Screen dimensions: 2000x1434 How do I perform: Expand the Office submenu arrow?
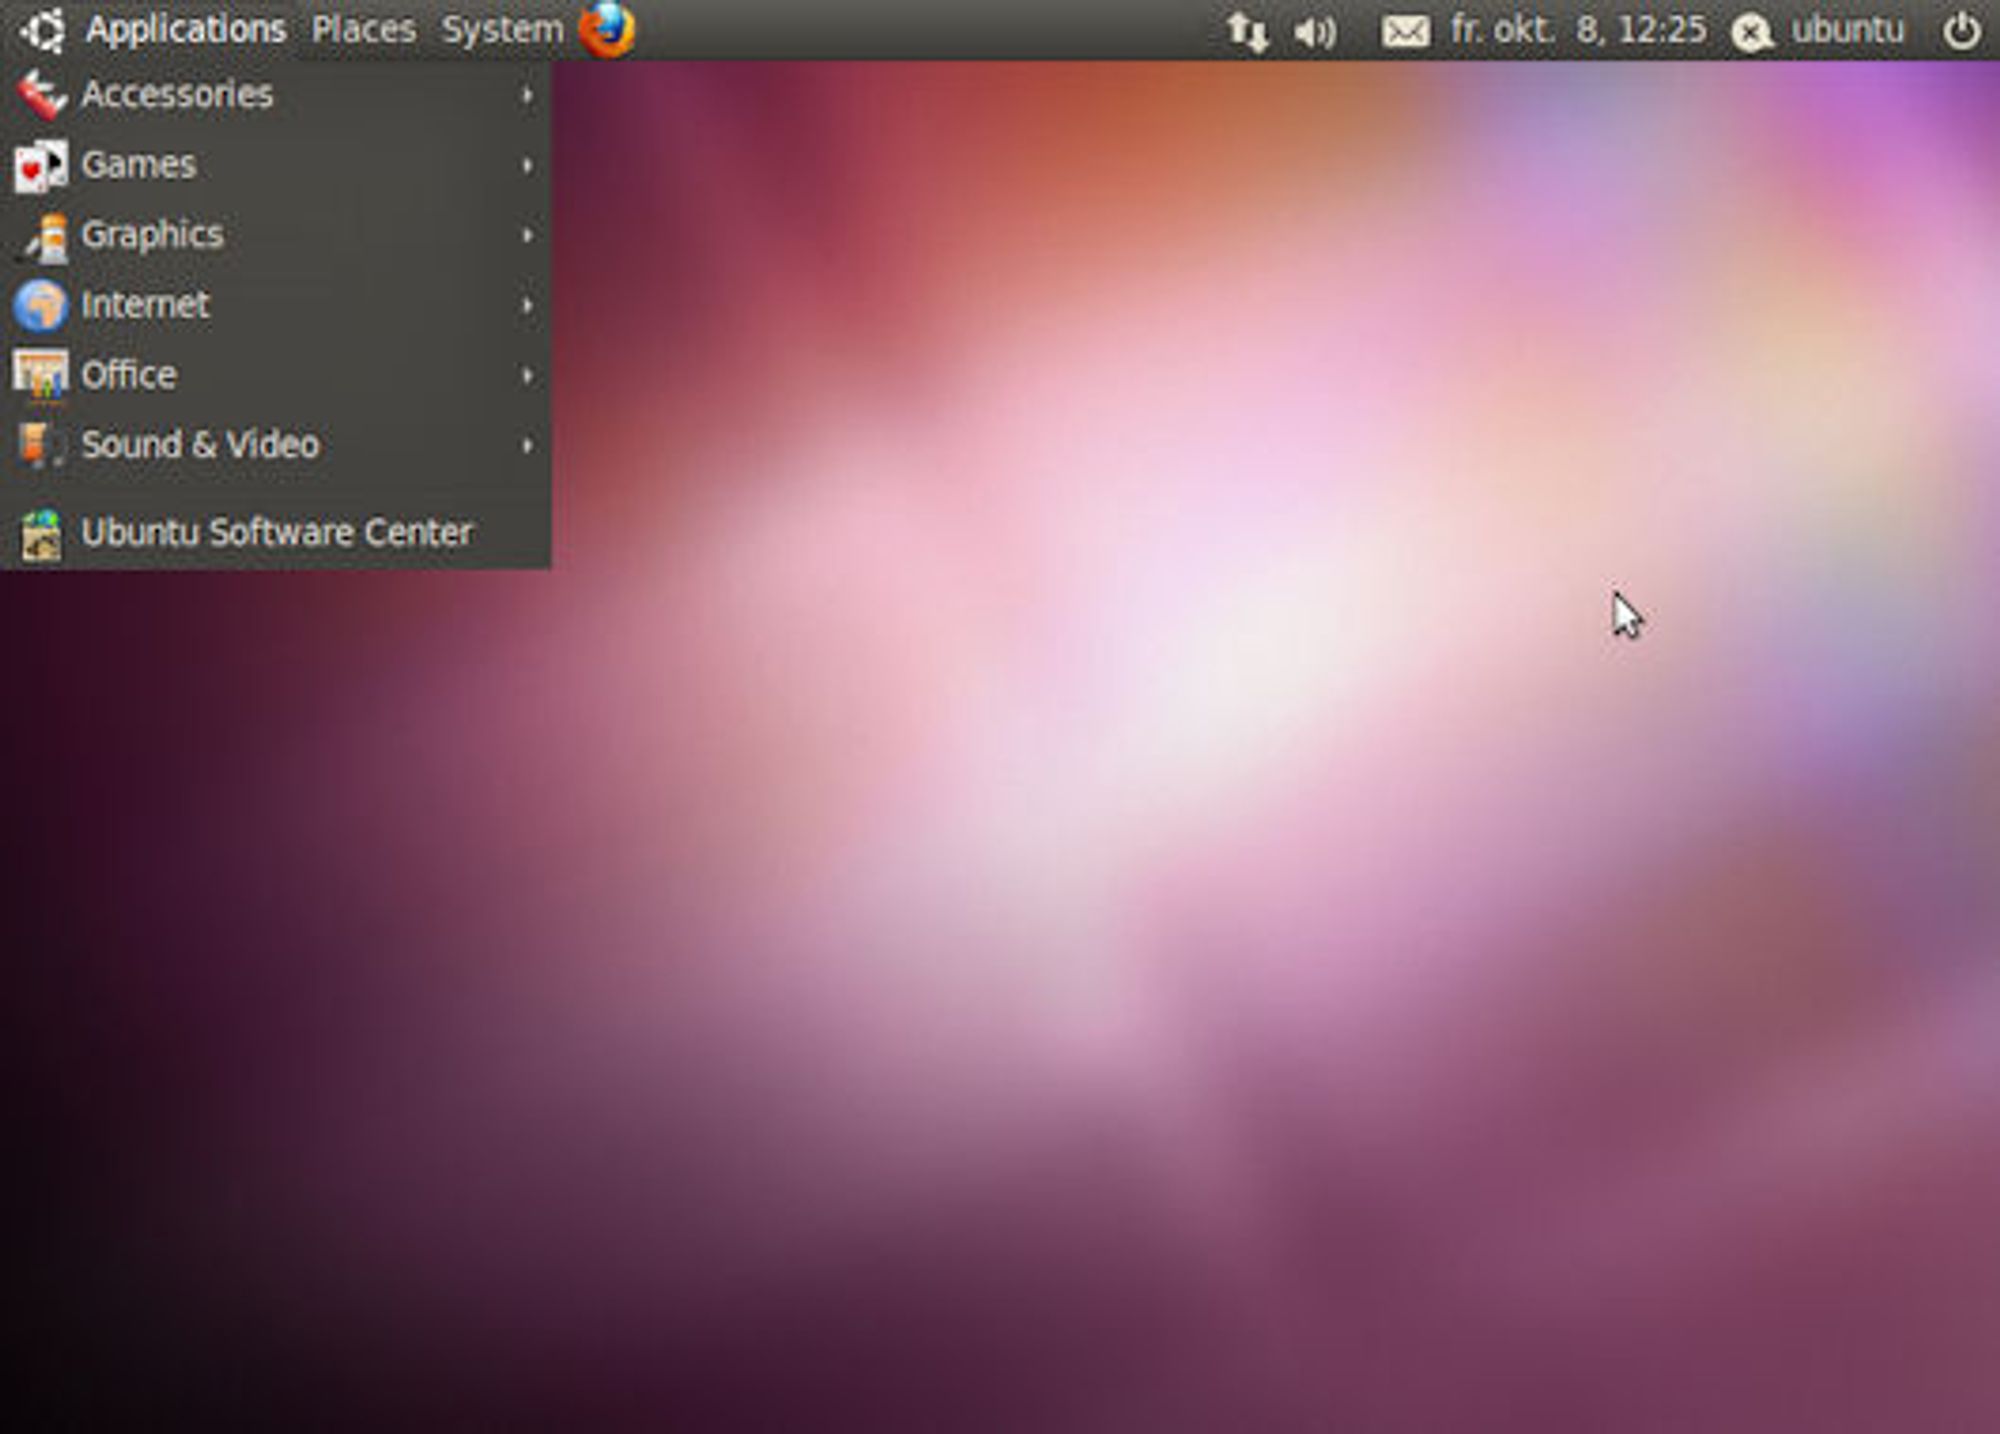526,375
